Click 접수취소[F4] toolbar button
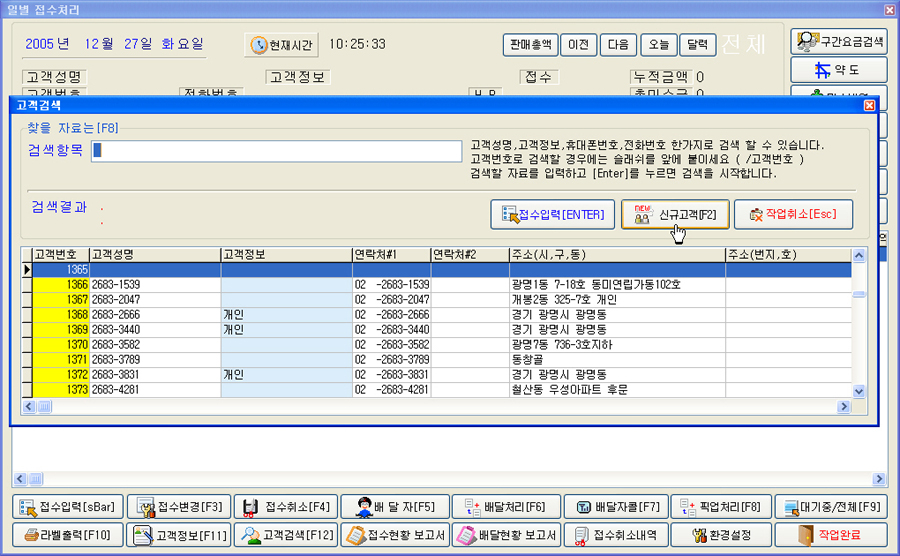 click(286, 507)
